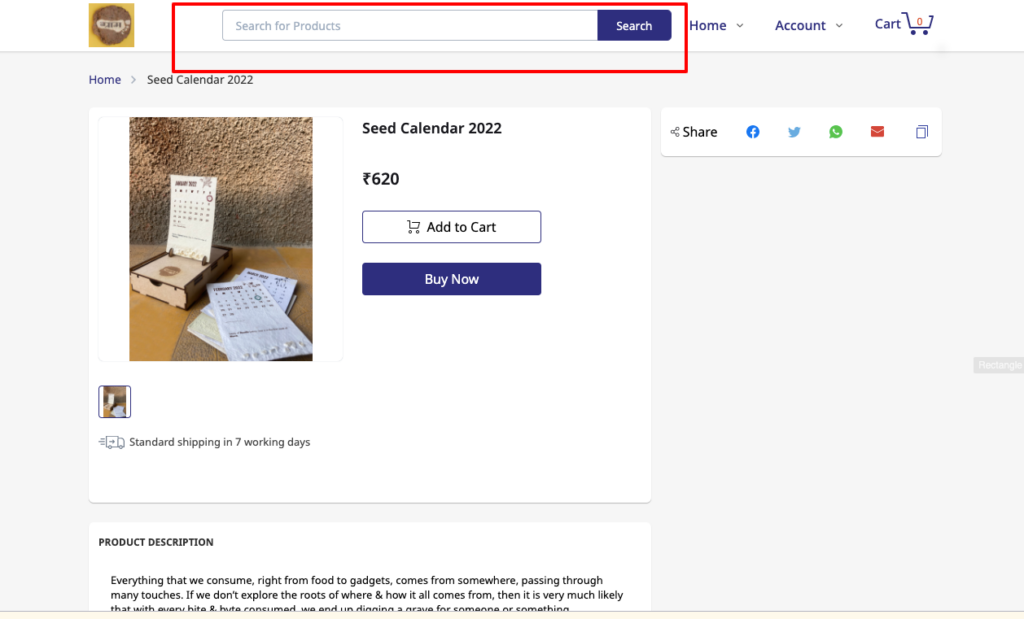The height and width of the screenshot is (619, 1024).
Task: Expand the Home menu in the header
Action: coord(716,25)
